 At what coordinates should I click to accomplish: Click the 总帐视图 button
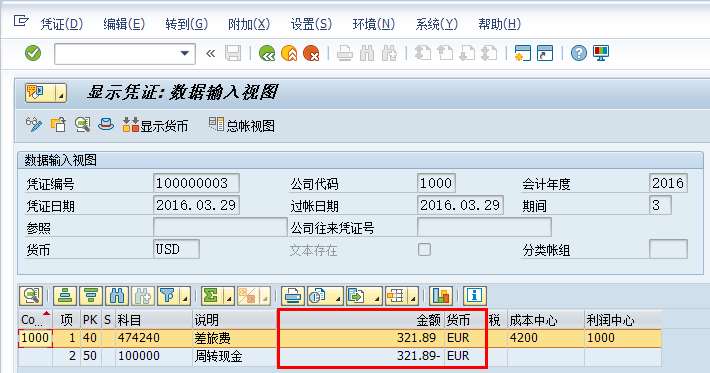241,125
